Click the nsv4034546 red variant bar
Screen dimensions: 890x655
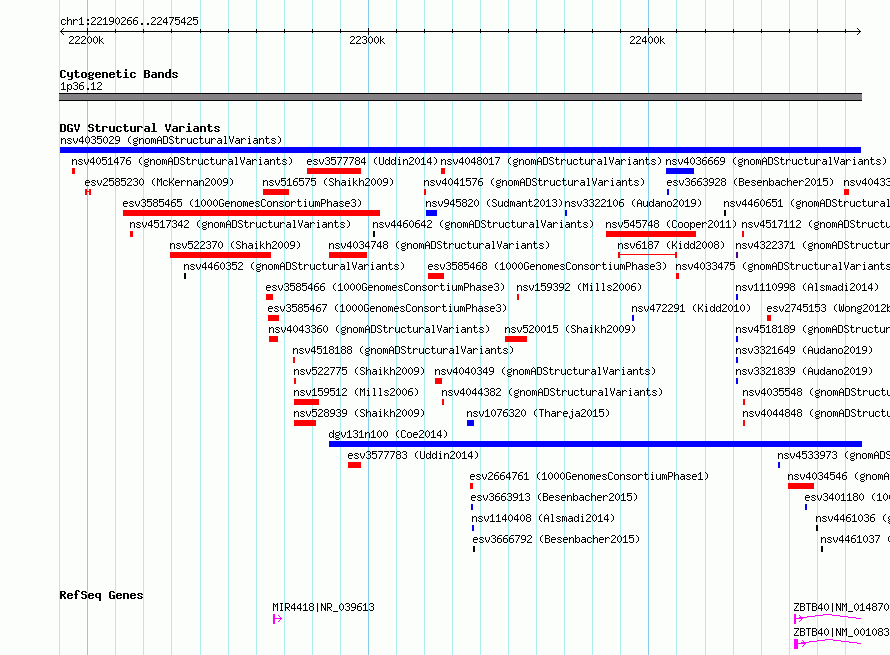click(801, 486)
